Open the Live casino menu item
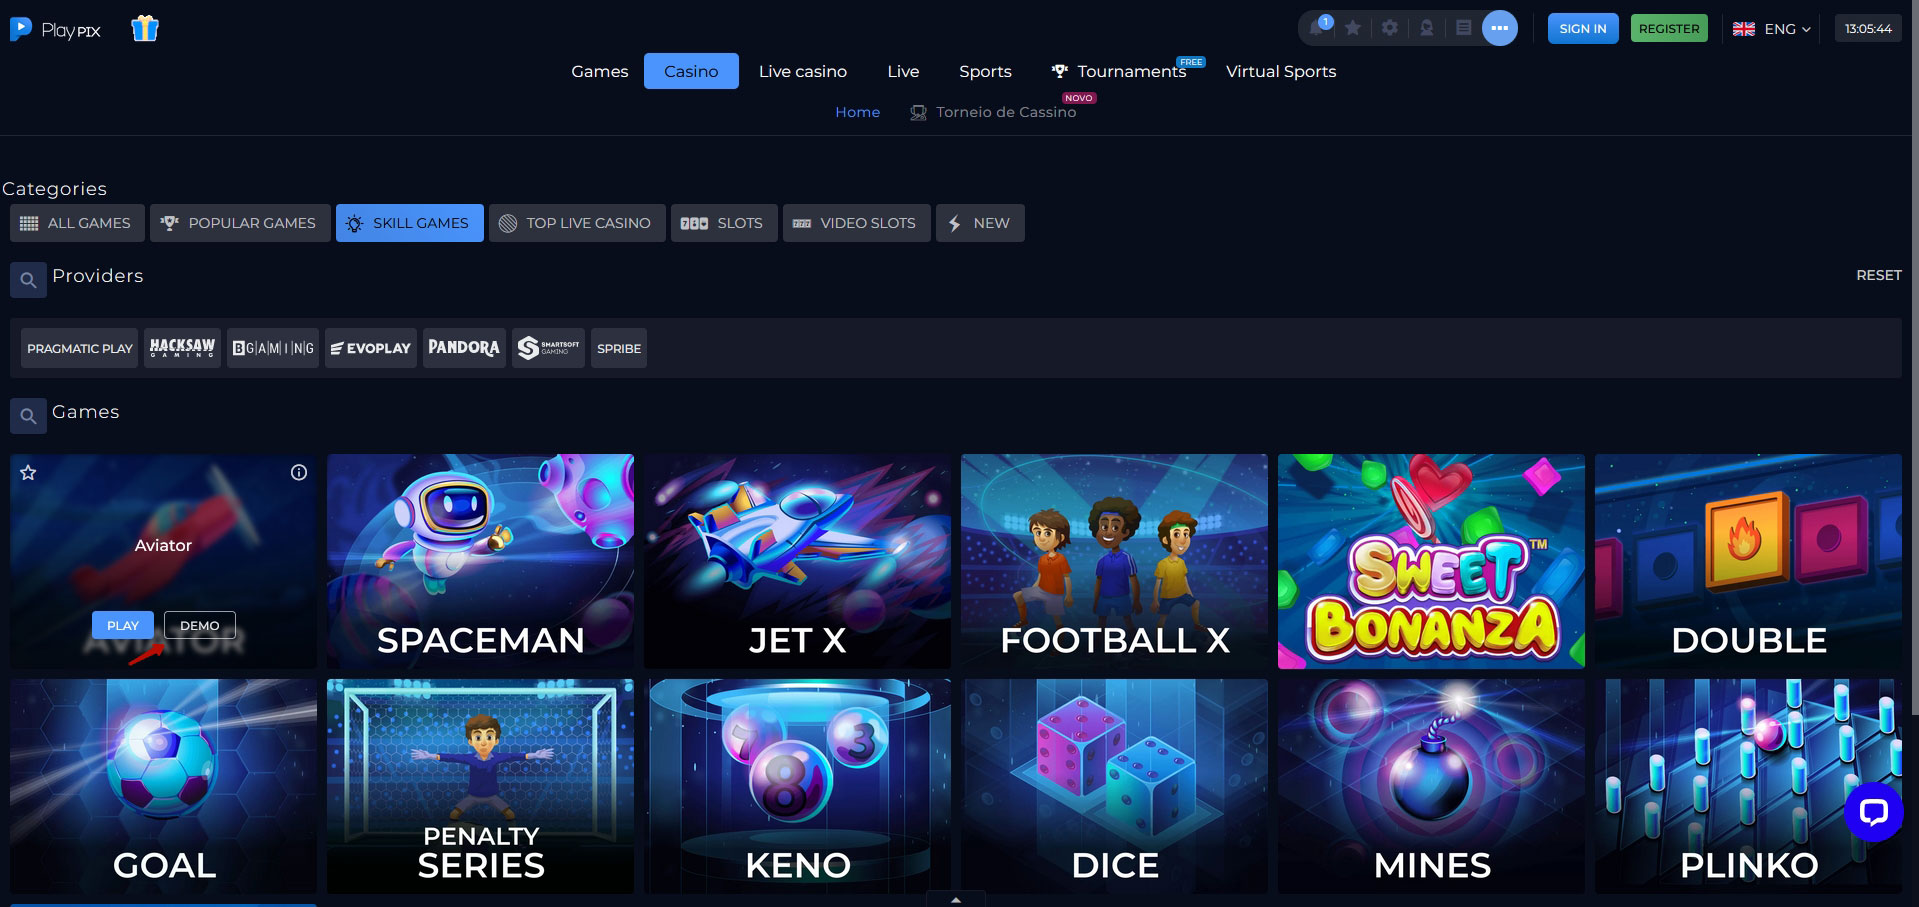The width and height of the screenshot is (1919, 907). click(x=803, y=71)
